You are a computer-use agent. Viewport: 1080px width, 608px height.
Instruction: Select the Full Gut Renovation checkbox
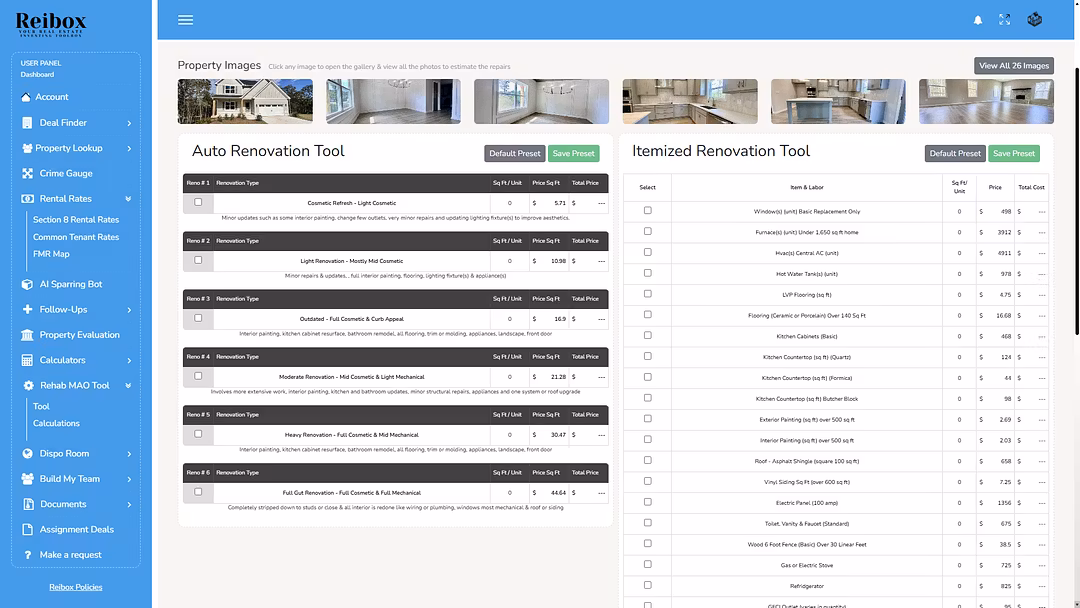coord(198,492)
